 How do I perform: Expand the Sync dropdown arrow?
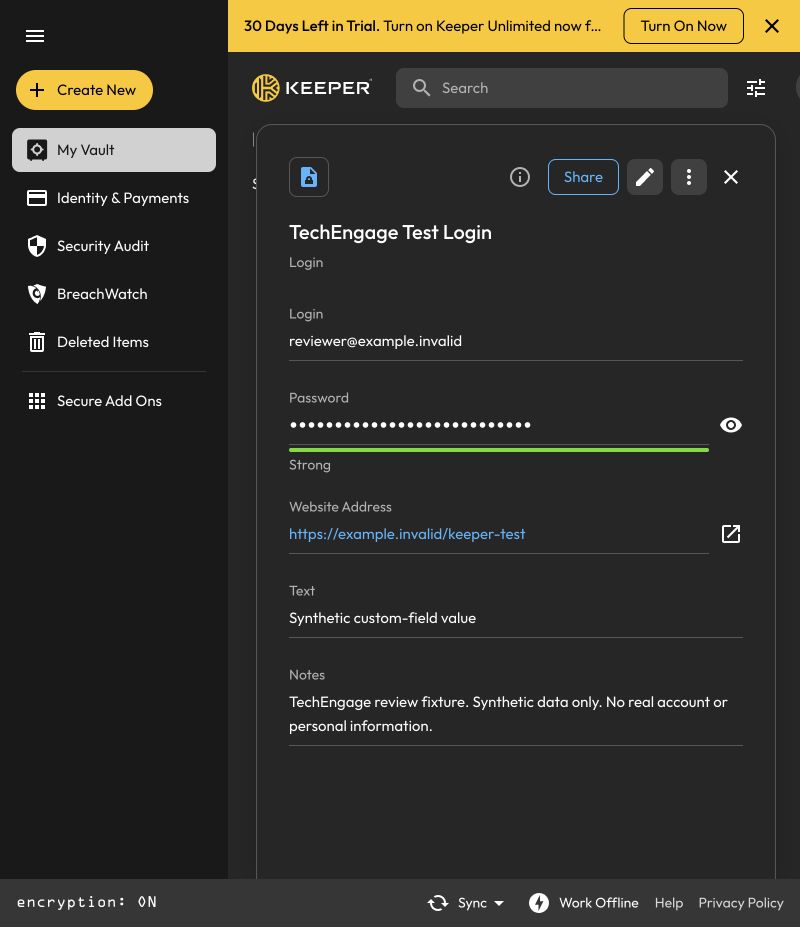[x=499, y=903]
